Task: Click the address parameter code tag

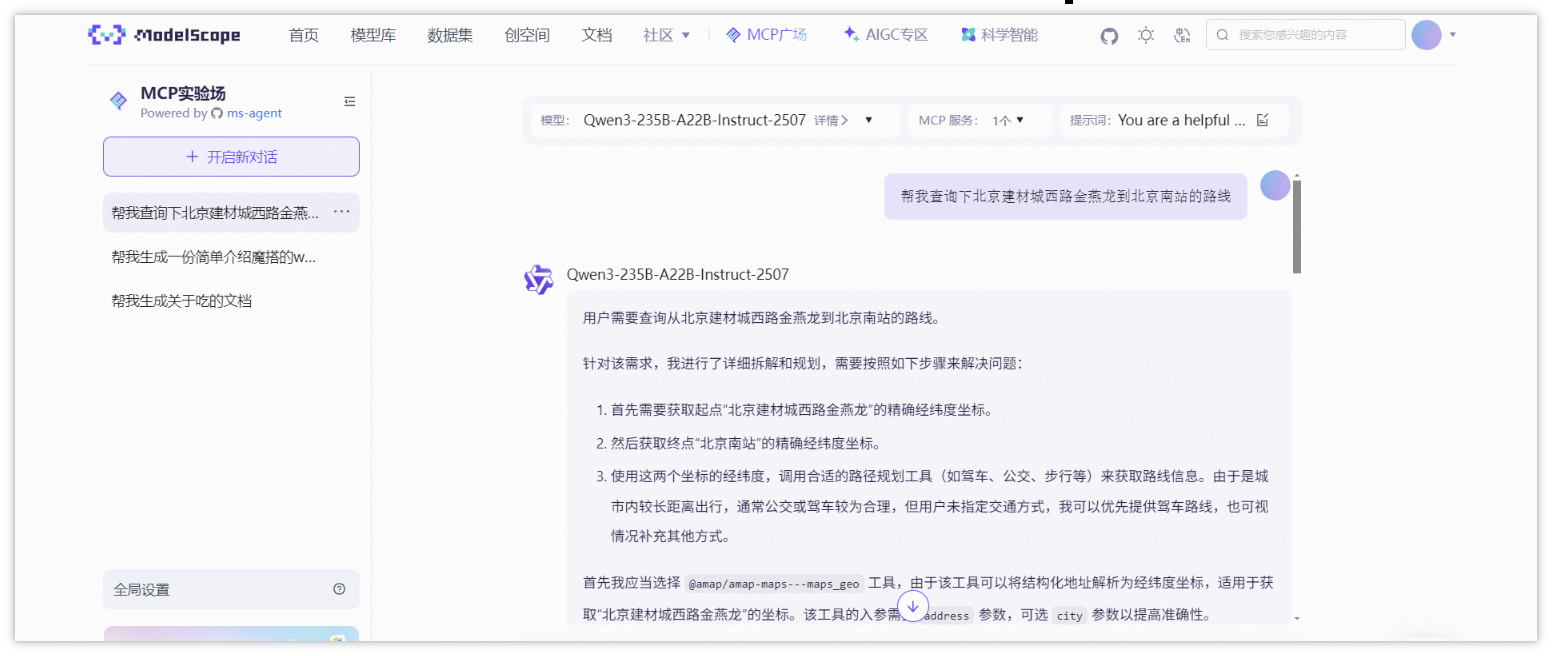Action: tap(945, 616)
